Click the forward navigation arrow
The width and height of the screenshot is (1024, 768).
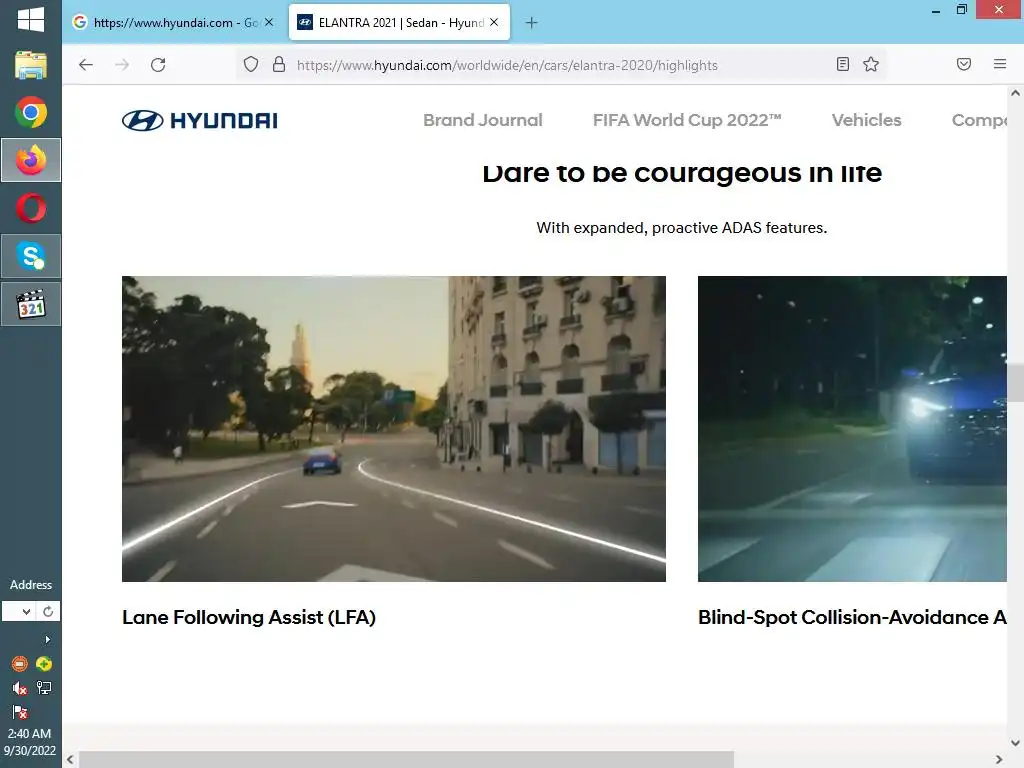click(122, 65)
